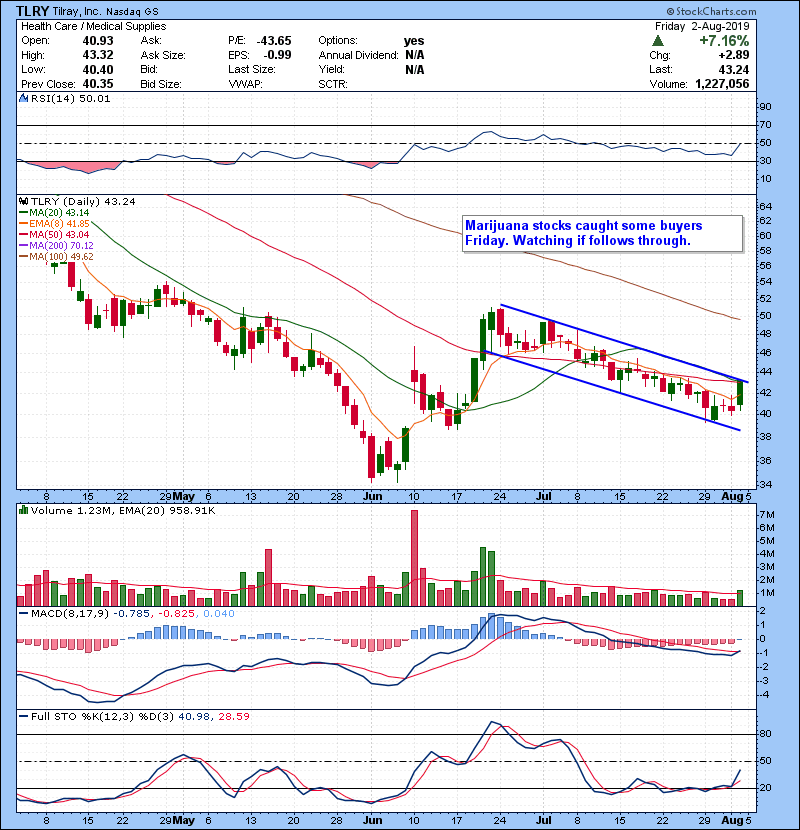Click the MA(50) 43.04 legend entry
The image size is (800, 830).
point(55,234)
